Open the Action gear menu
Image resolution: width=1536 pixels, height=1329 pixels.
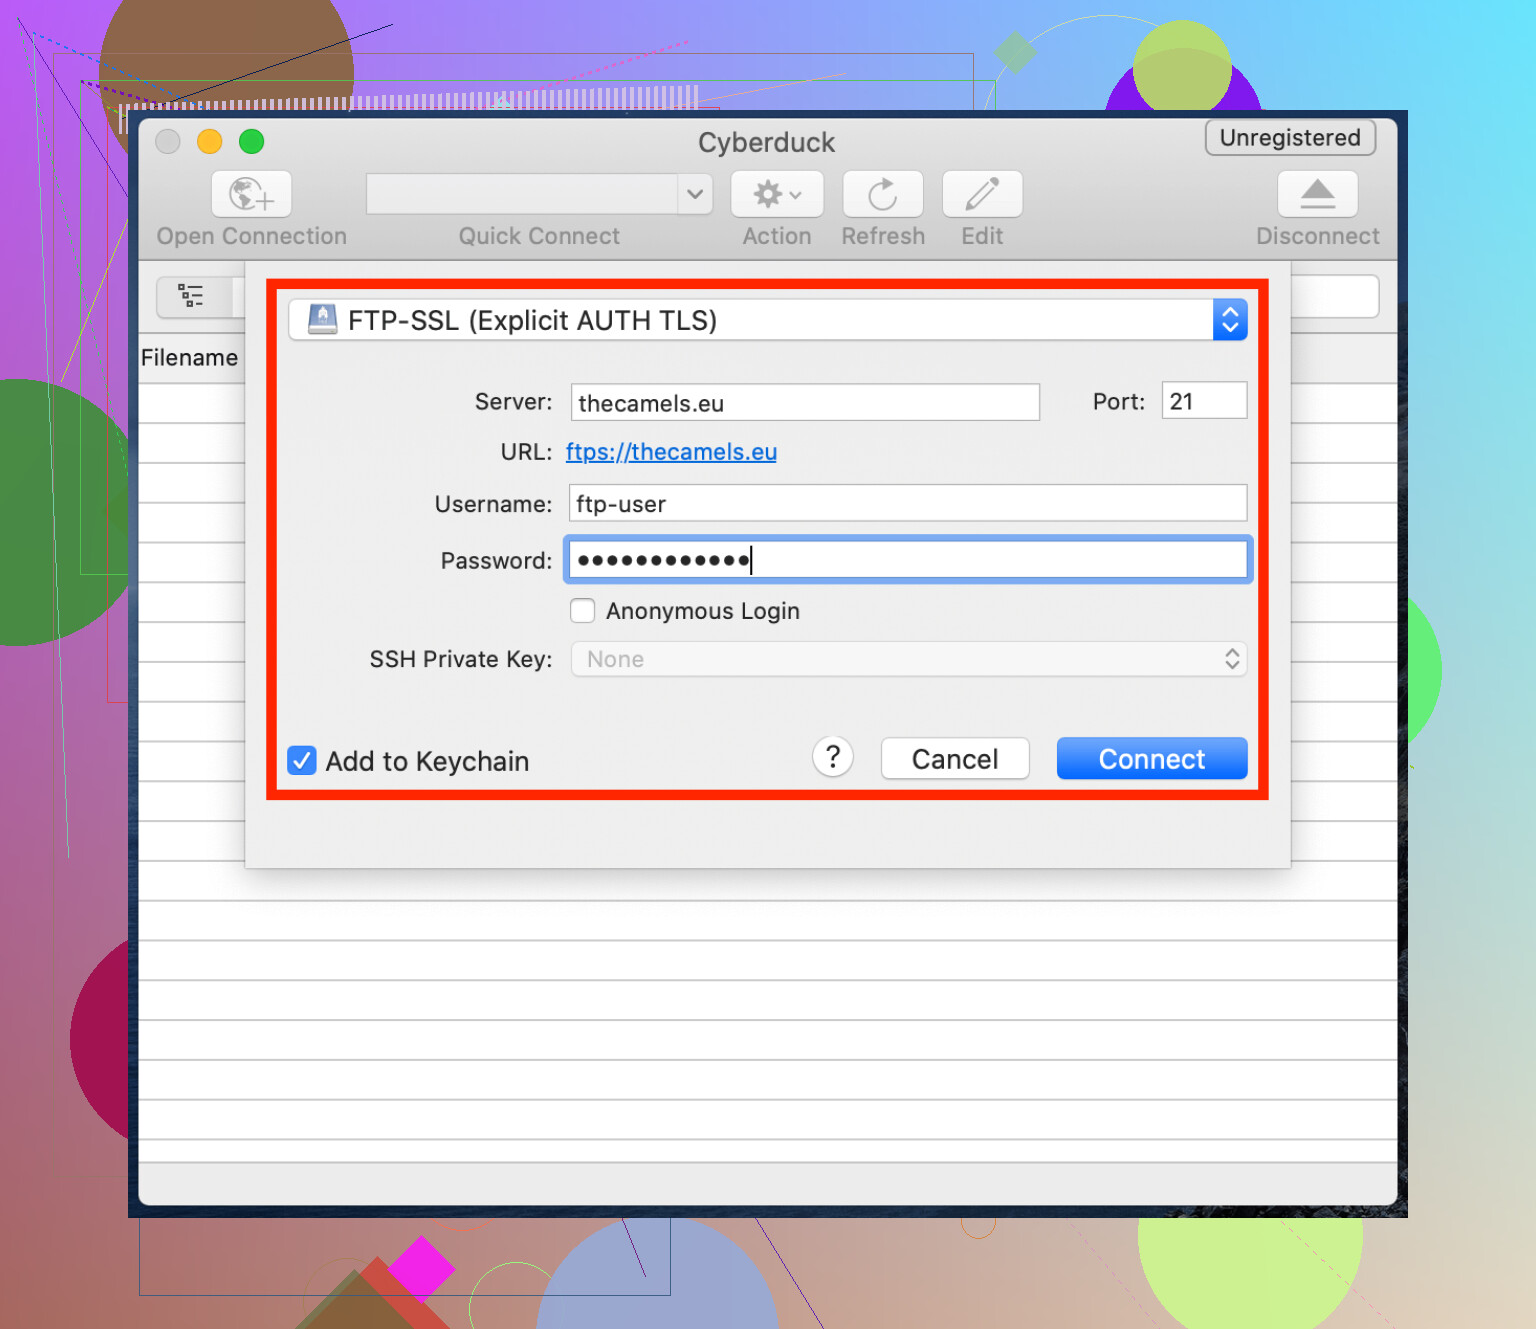pos(777,194)
